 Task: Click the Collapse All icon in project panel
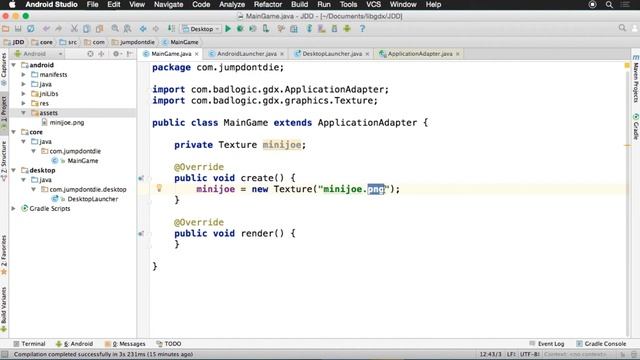pos(101,53)
